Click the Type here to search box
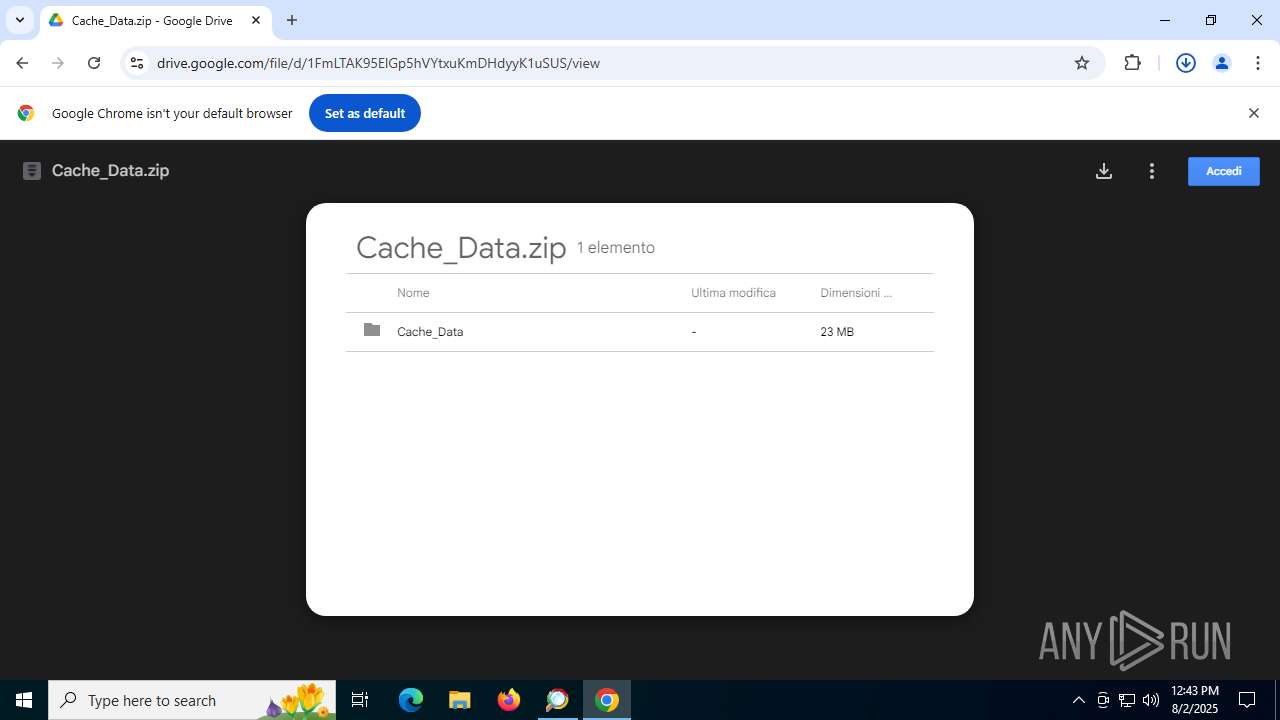 (x=192, y=700)
